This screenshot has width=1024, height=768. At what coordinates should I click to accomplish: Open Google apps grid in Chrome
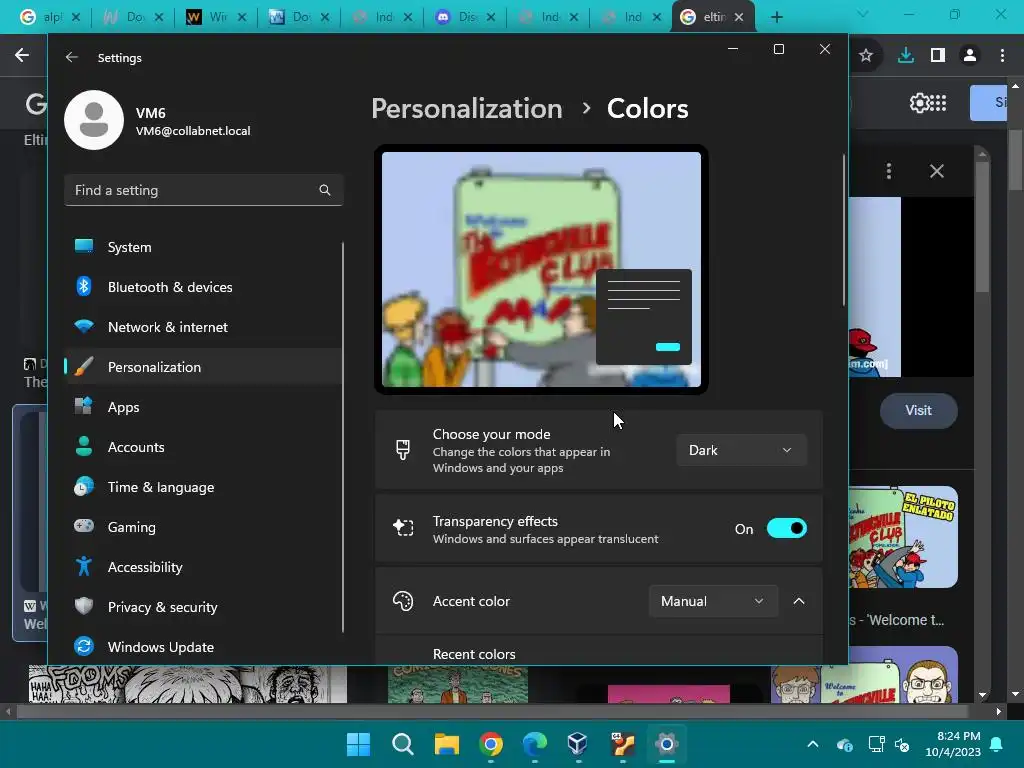pos(938,103)
